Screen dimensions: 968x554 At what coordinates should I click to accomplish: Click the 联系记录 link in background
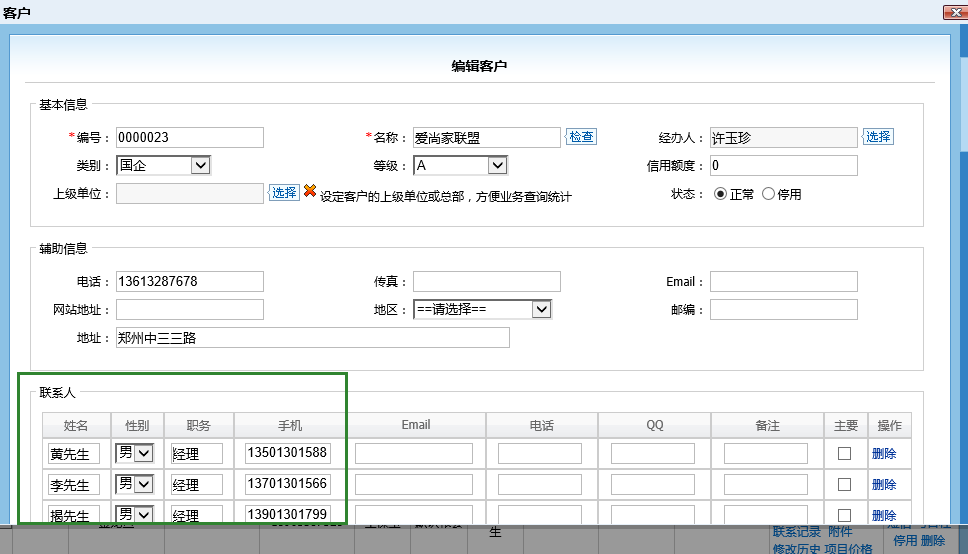pos(796,532)
